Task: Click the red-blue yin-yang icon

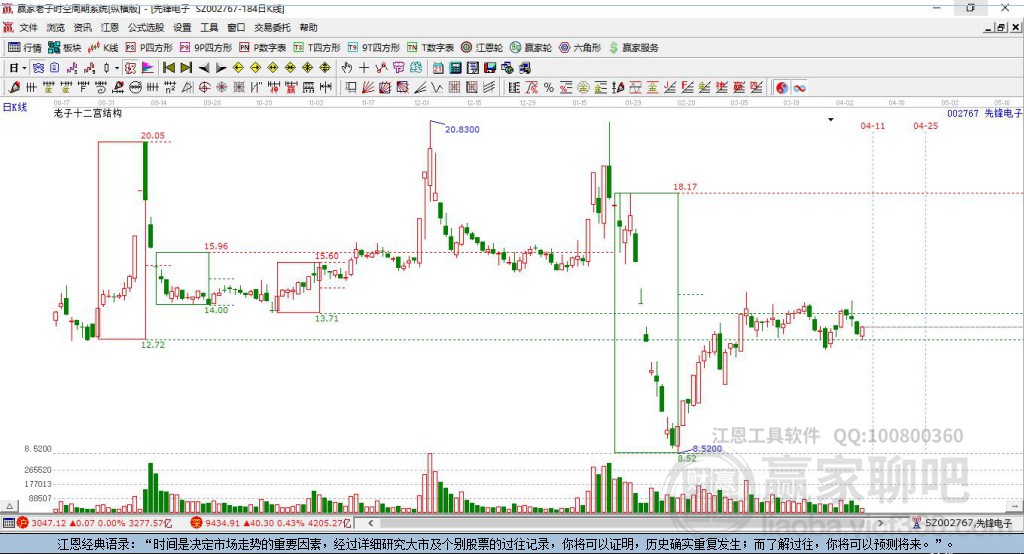Action: point(782,88)
